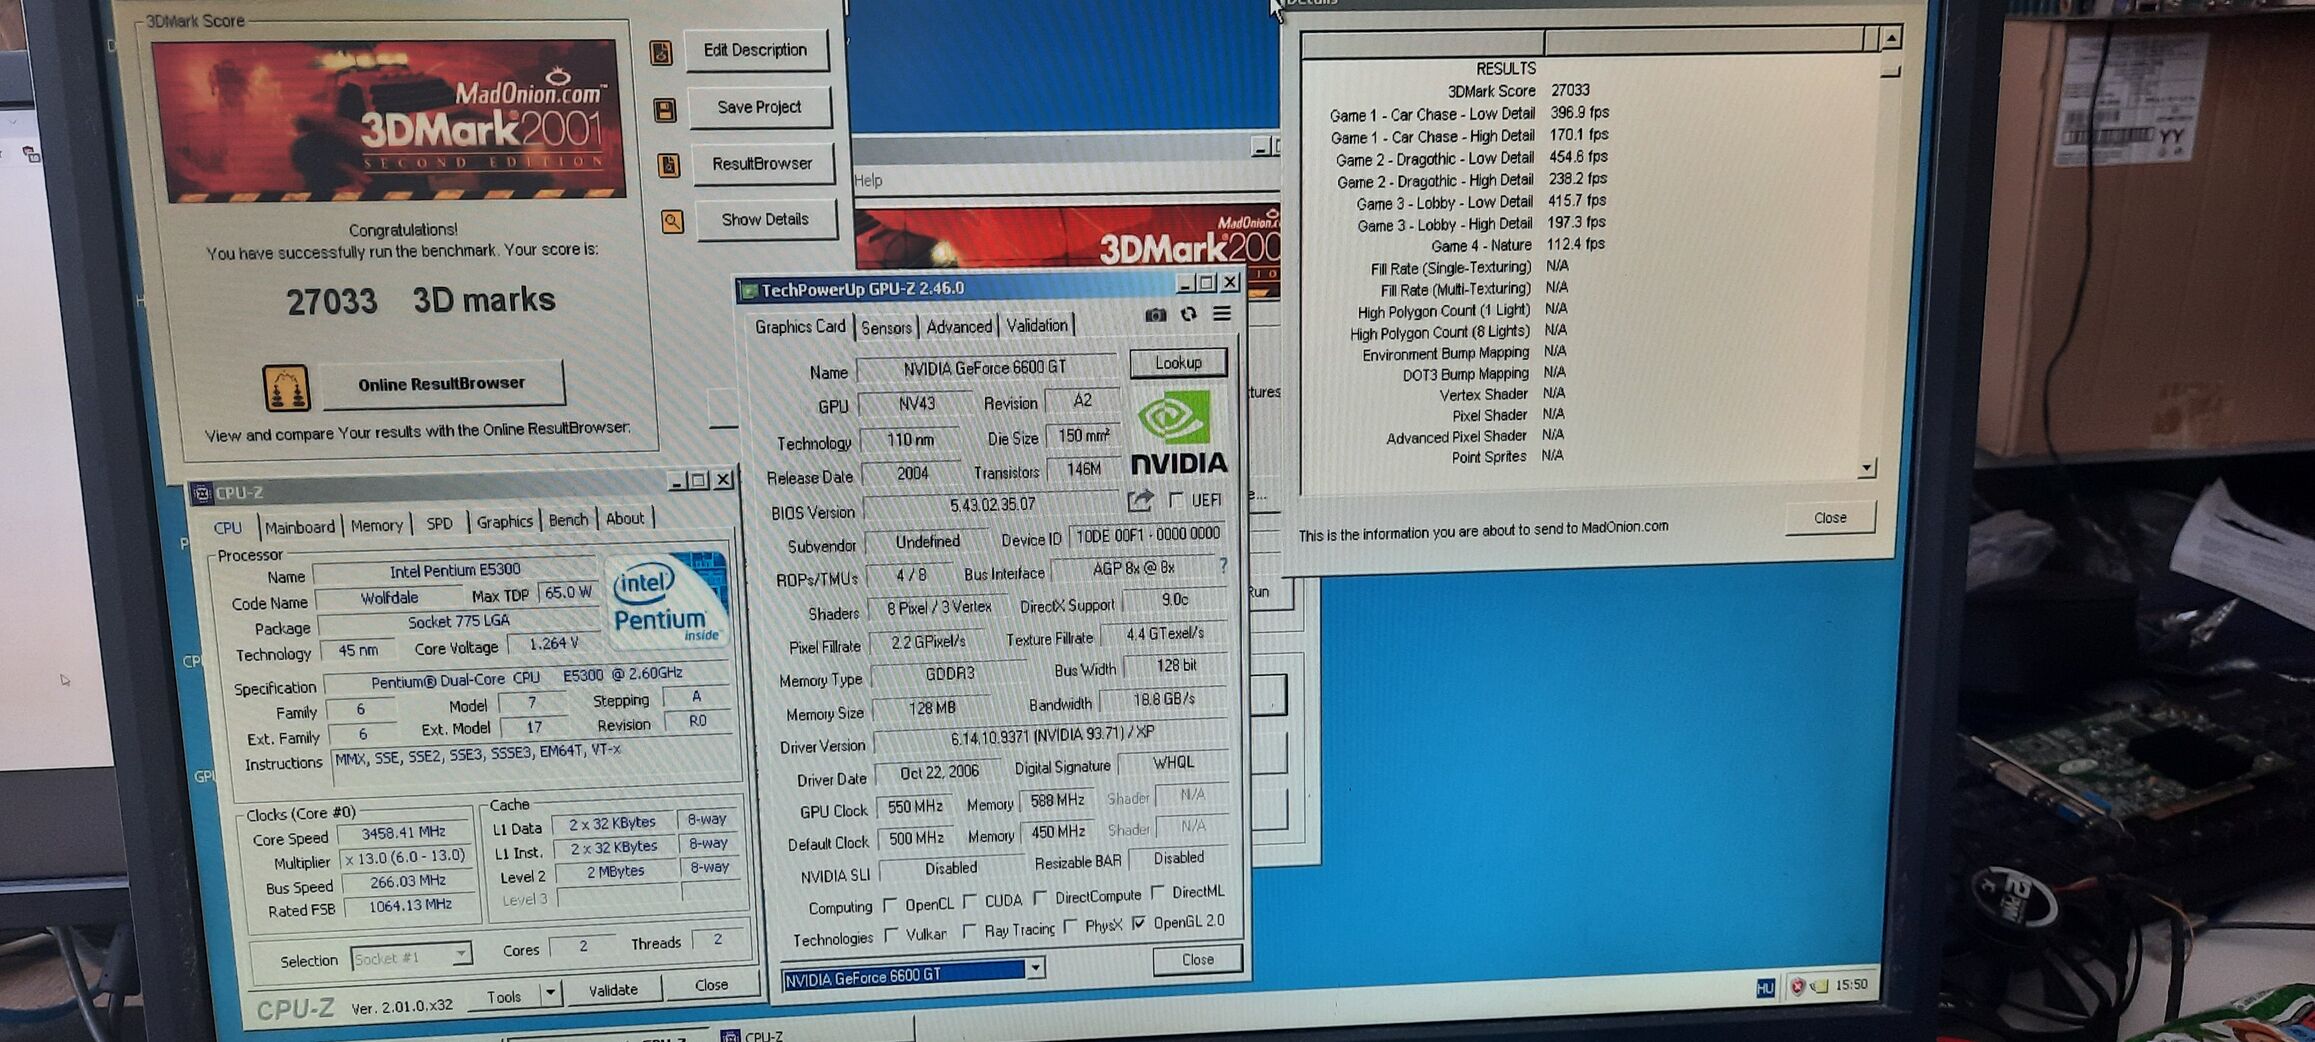Click the GPU-Z title bar icon
Viewport: 2315px width, 1042px height.
pyautogui.click(x=748, y=291)
